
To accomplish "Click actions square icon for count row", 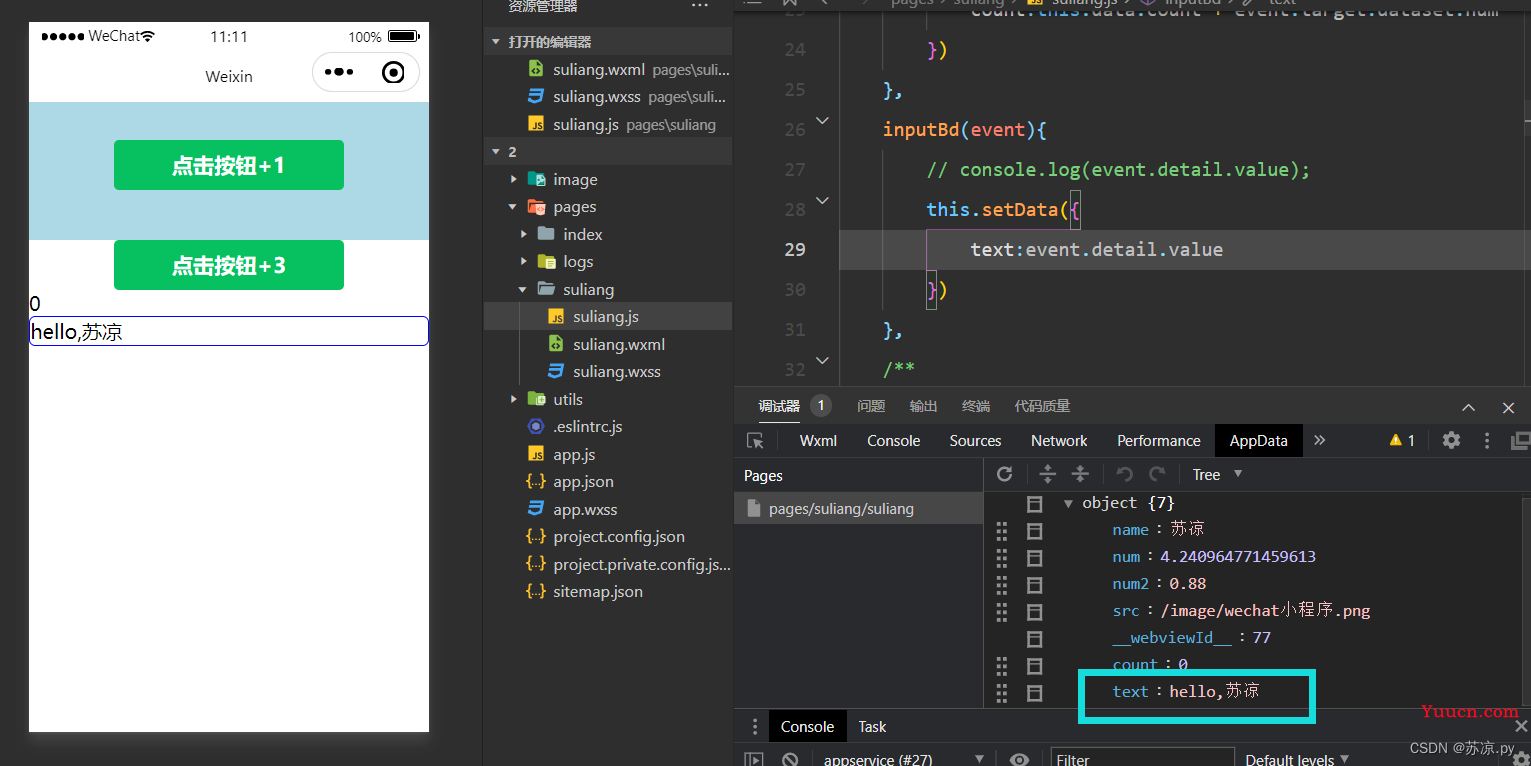I will (1035, 665).
